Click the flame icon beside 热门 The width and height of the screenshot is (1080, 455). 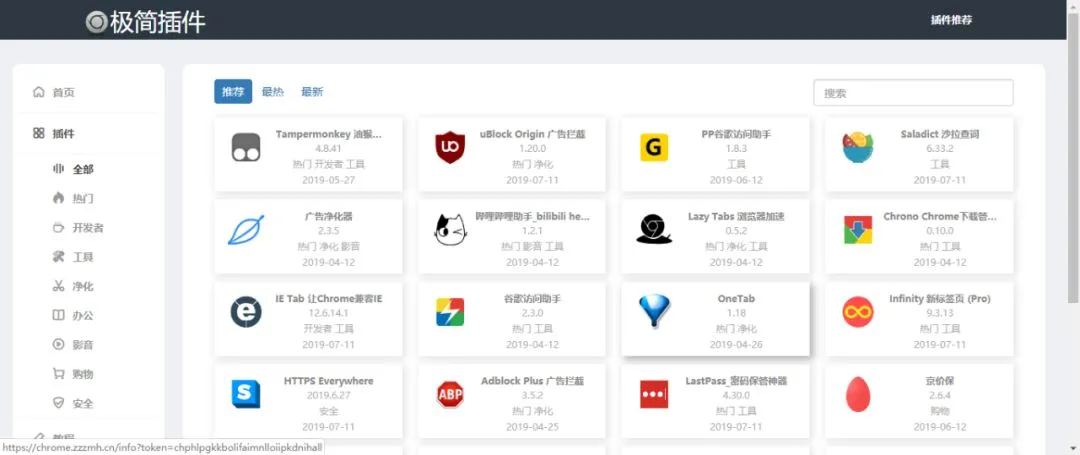(x=58, y=198)
